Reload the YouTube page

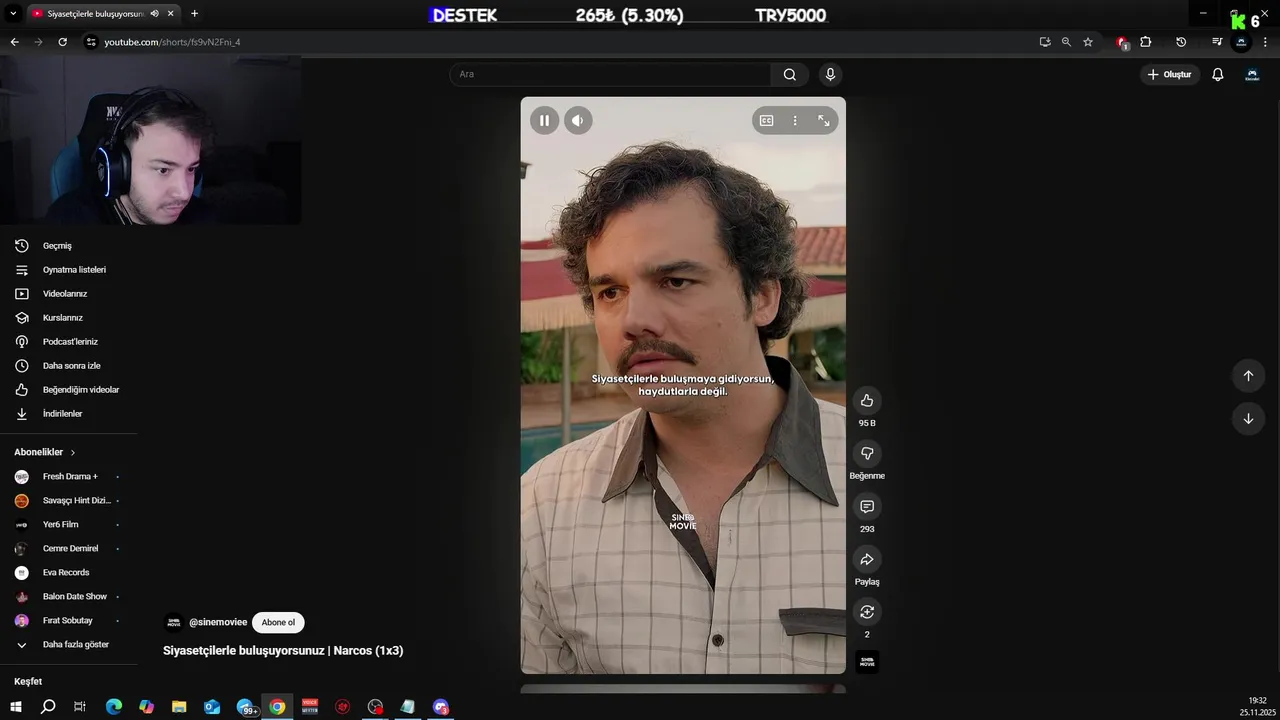tap(62, 42)
